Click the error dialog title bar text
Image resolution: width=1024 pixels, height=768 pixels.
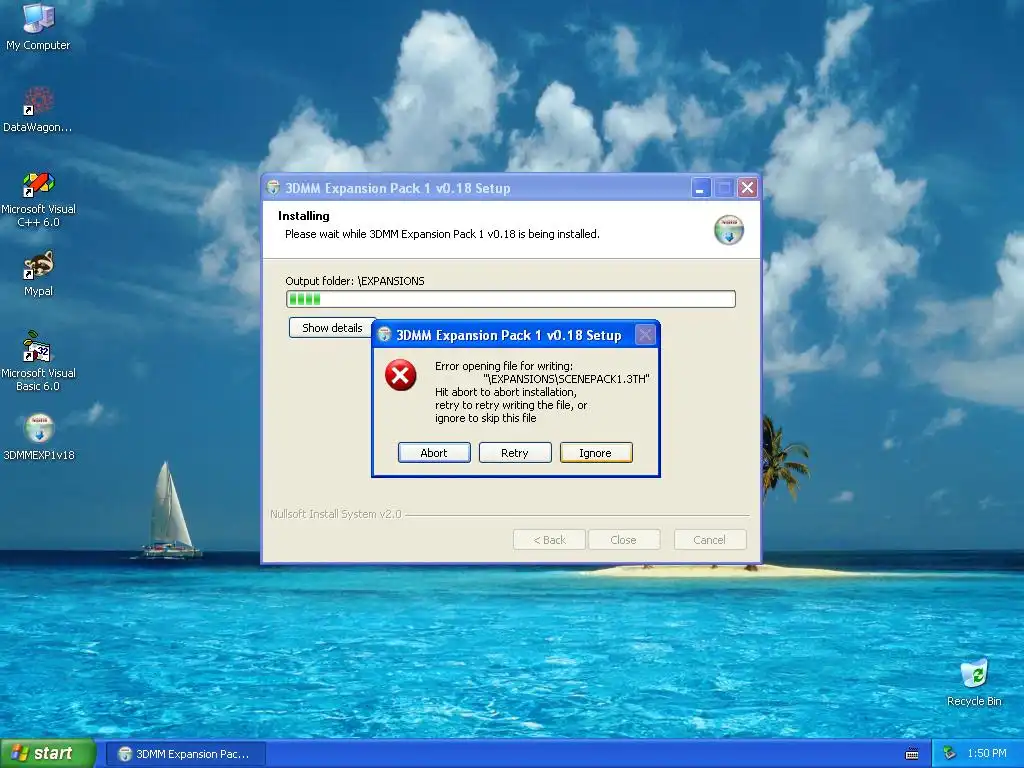(509, 335)
